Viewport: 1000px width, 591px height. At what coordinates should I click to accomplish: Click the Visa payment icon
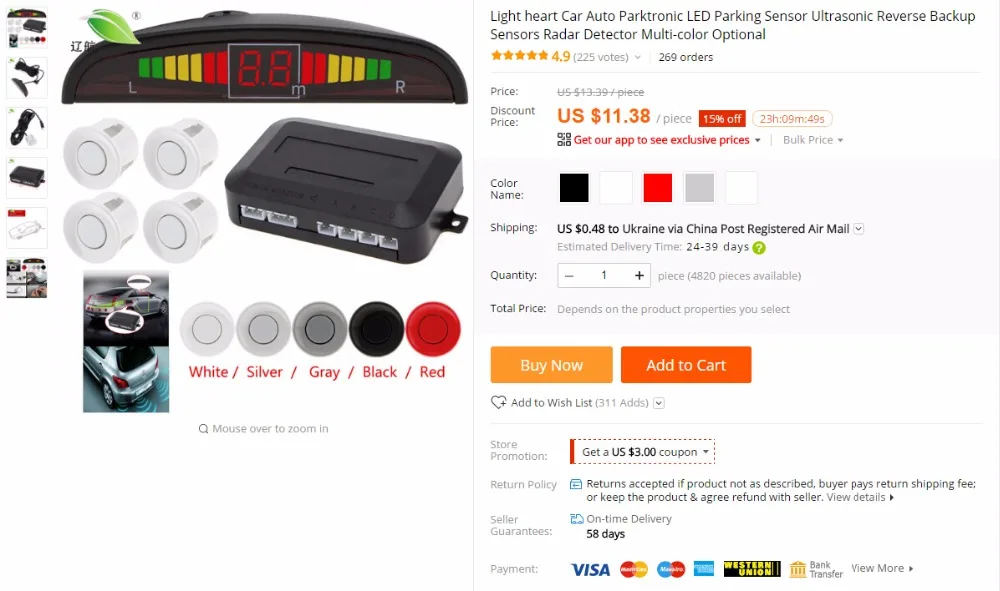590,569
